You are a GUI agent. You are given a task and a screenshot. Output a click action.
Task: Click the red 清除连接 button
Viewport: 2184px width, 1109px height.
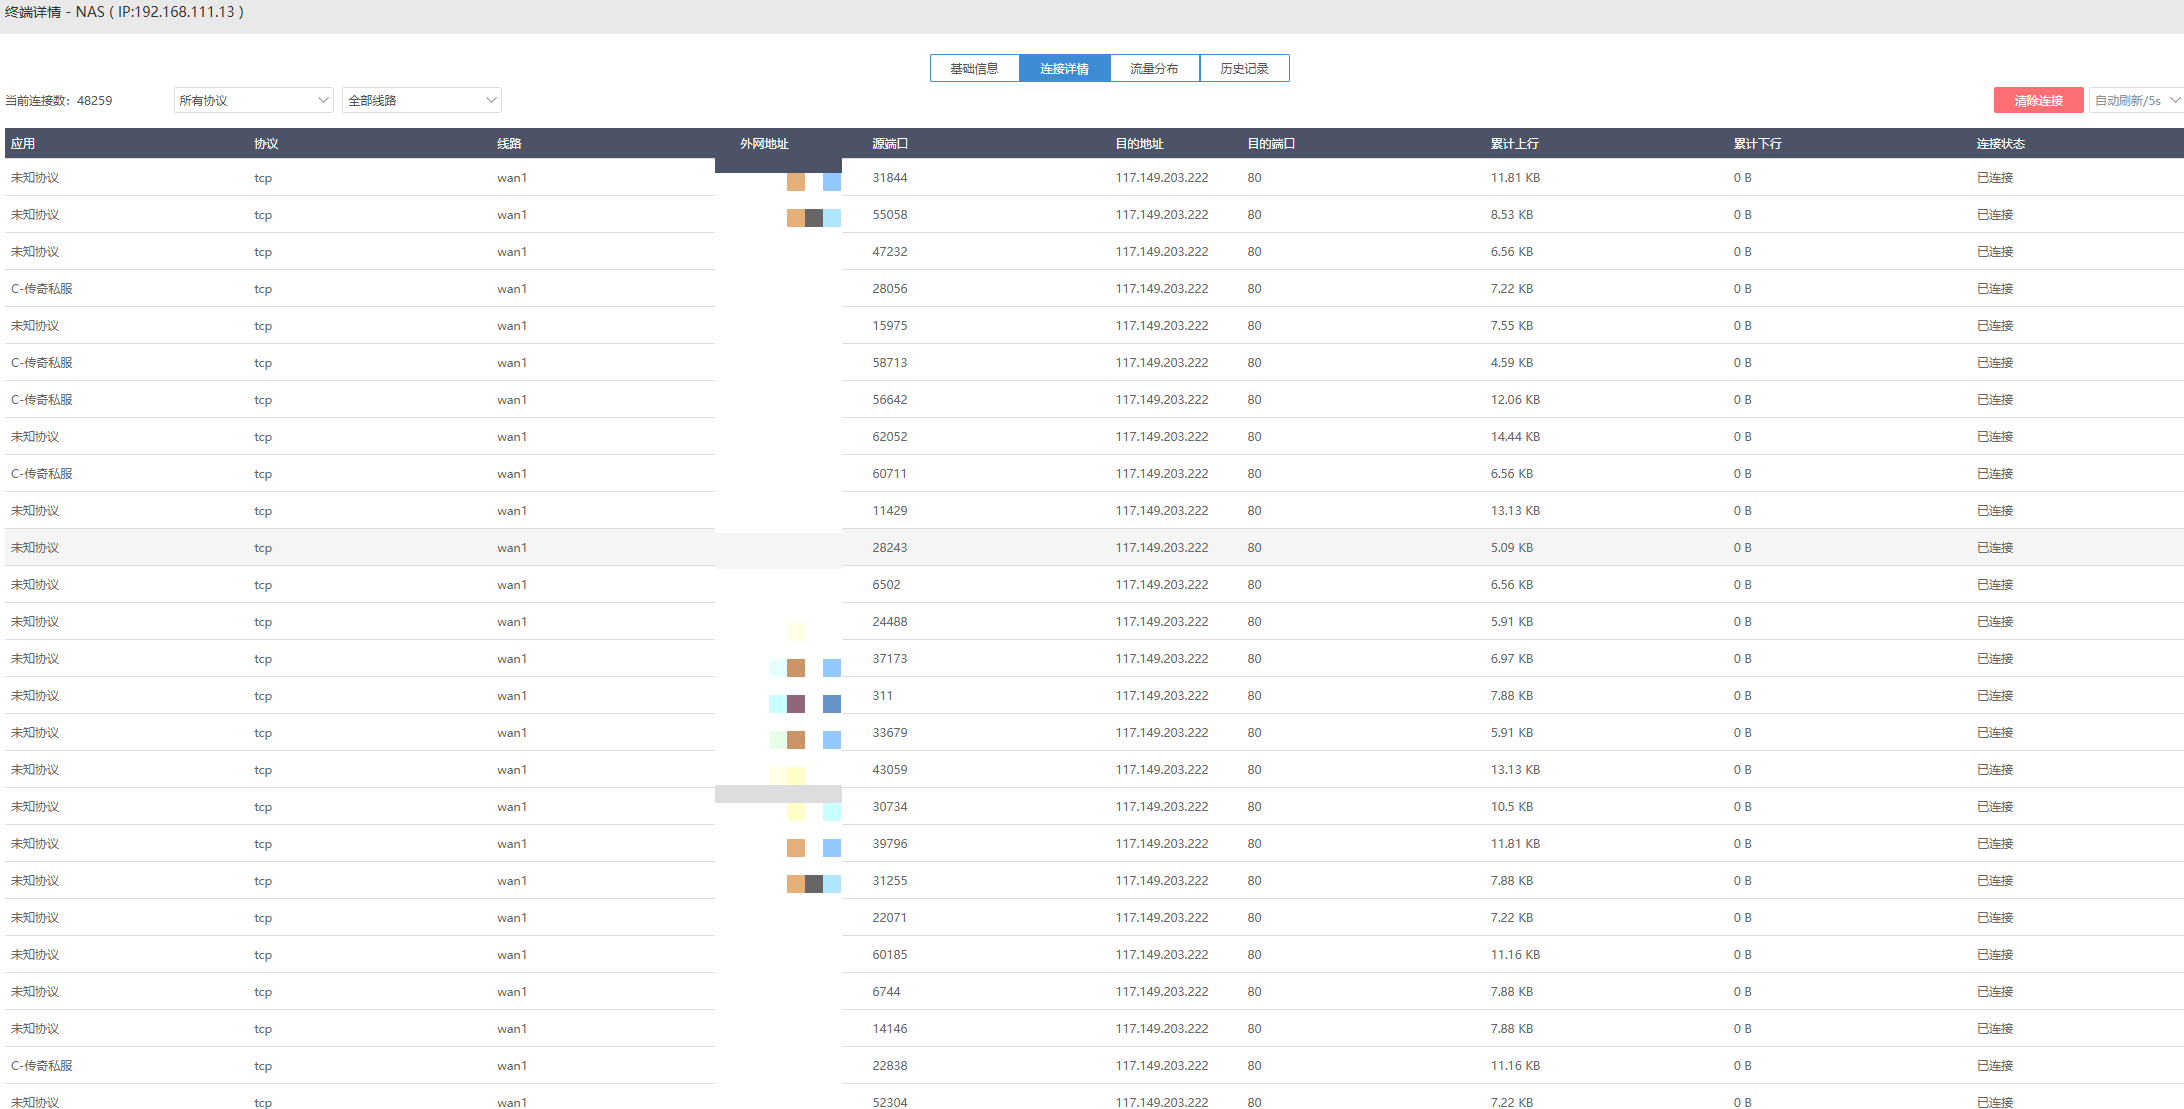pos(2037,100)
